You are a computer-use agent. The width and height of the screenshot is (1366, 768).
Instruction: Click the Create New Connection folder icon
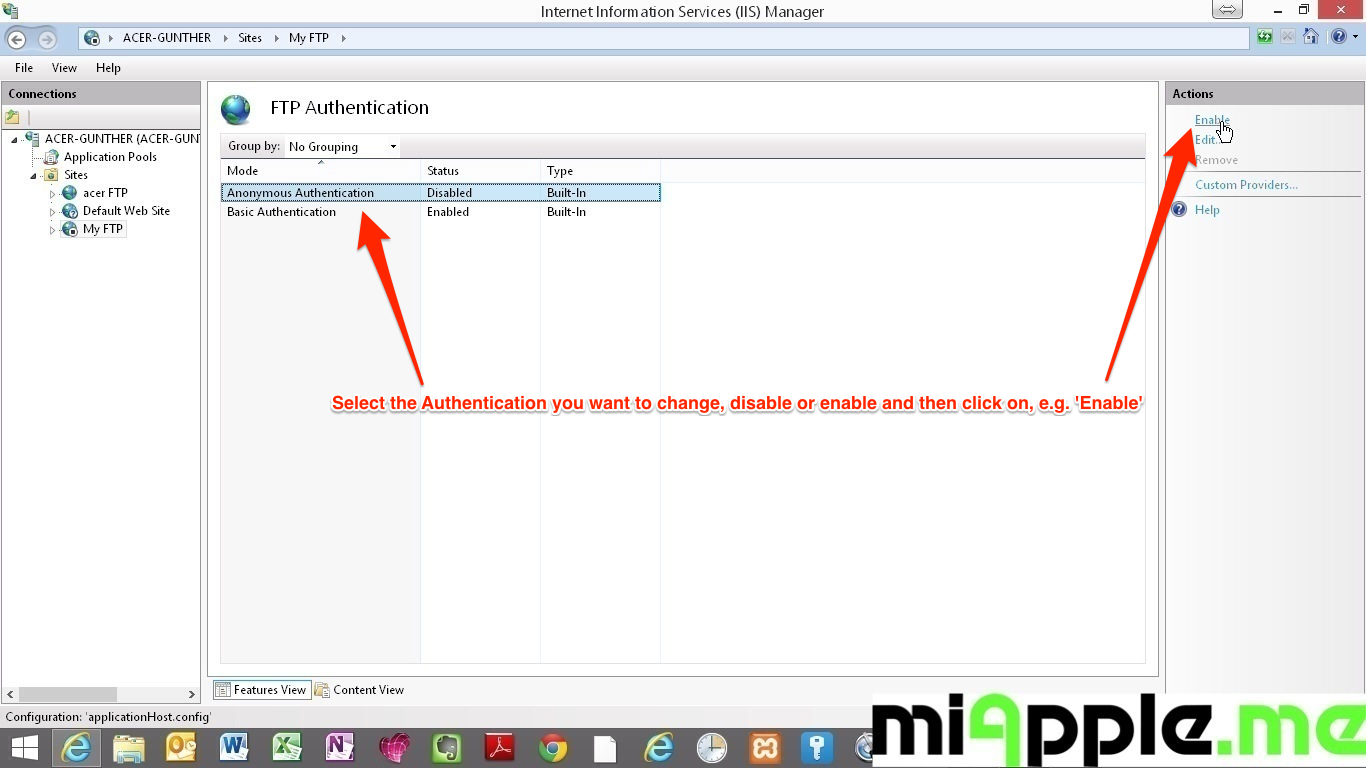[13, 117]
